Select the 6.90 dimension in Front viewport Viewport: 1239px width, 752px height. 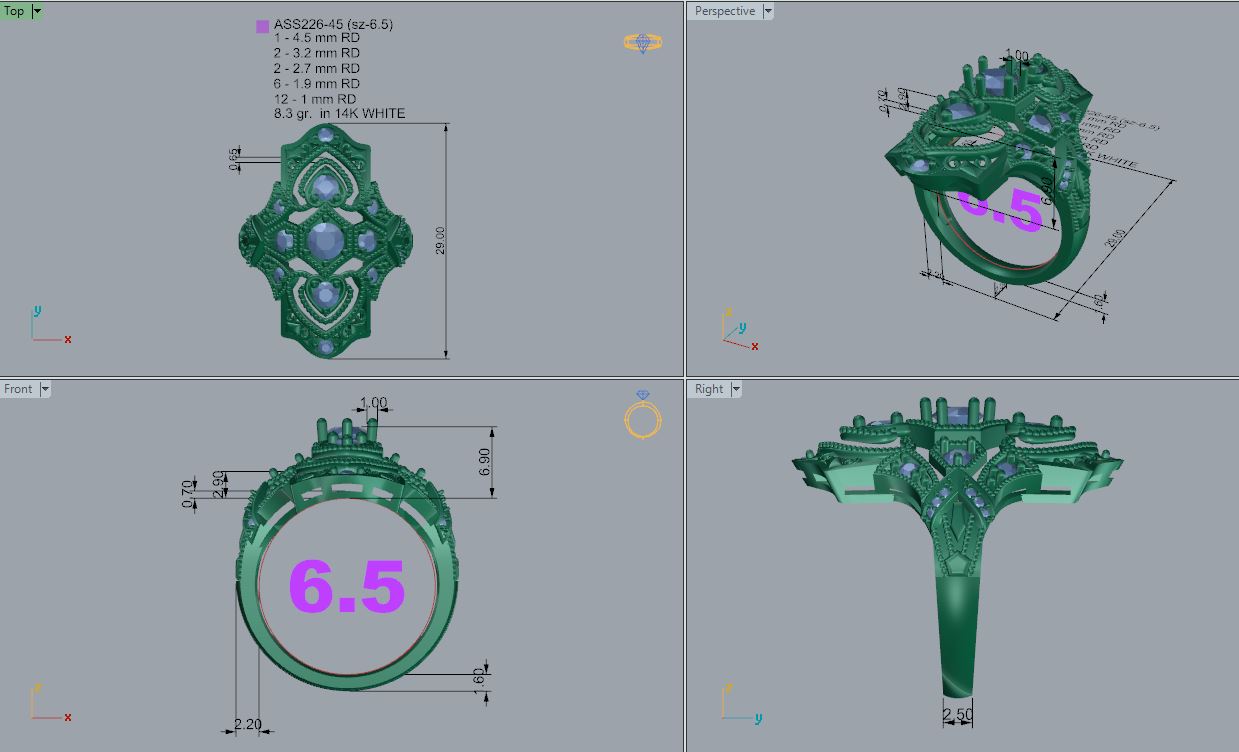pyautogui.click(x=485, y=461)
